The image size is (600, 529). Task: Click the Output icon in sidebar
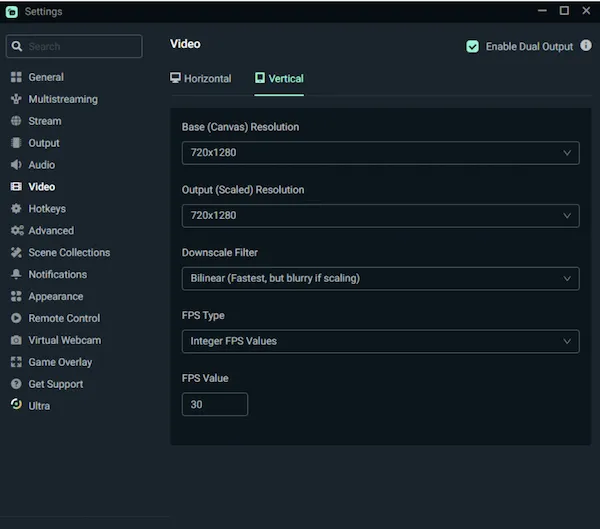tap(16, 143)
